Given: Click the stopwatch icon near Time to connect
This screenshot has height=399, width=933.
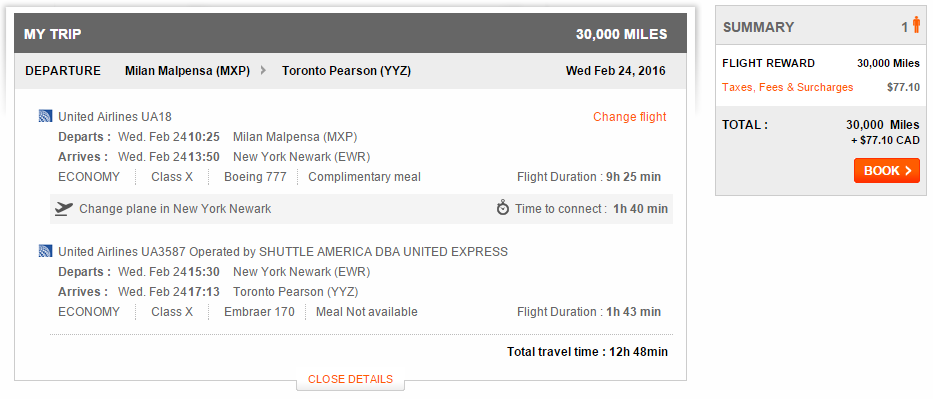Looking at the screenshot, I should point(503,208).
